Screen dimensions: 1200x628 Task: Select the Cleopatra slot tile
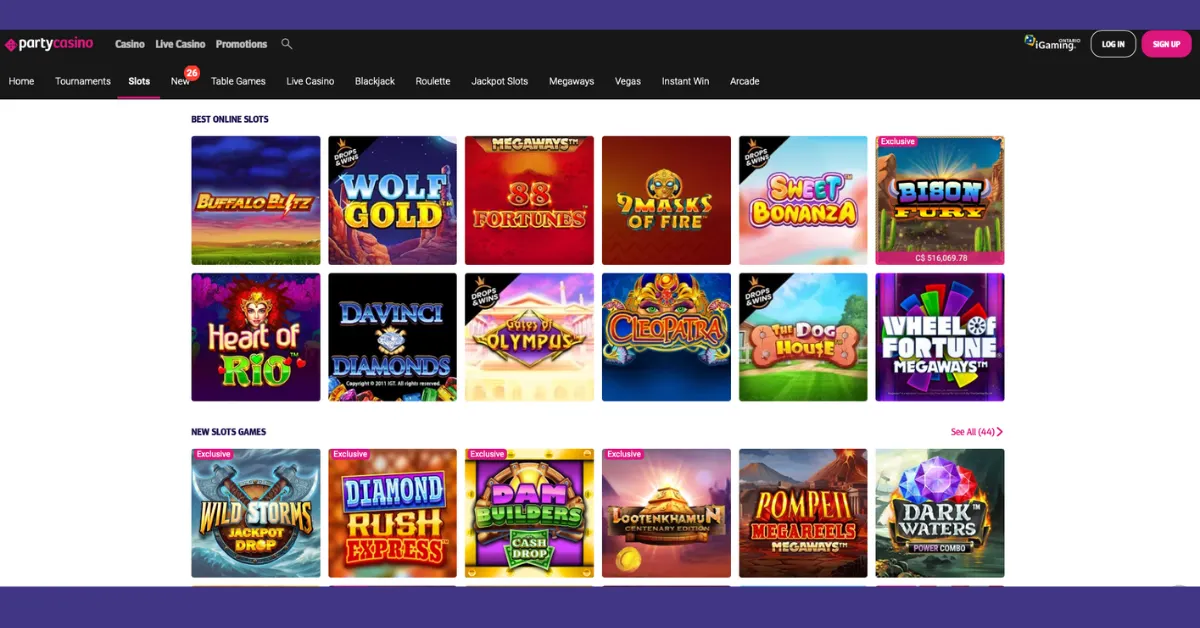click(666, 337)
